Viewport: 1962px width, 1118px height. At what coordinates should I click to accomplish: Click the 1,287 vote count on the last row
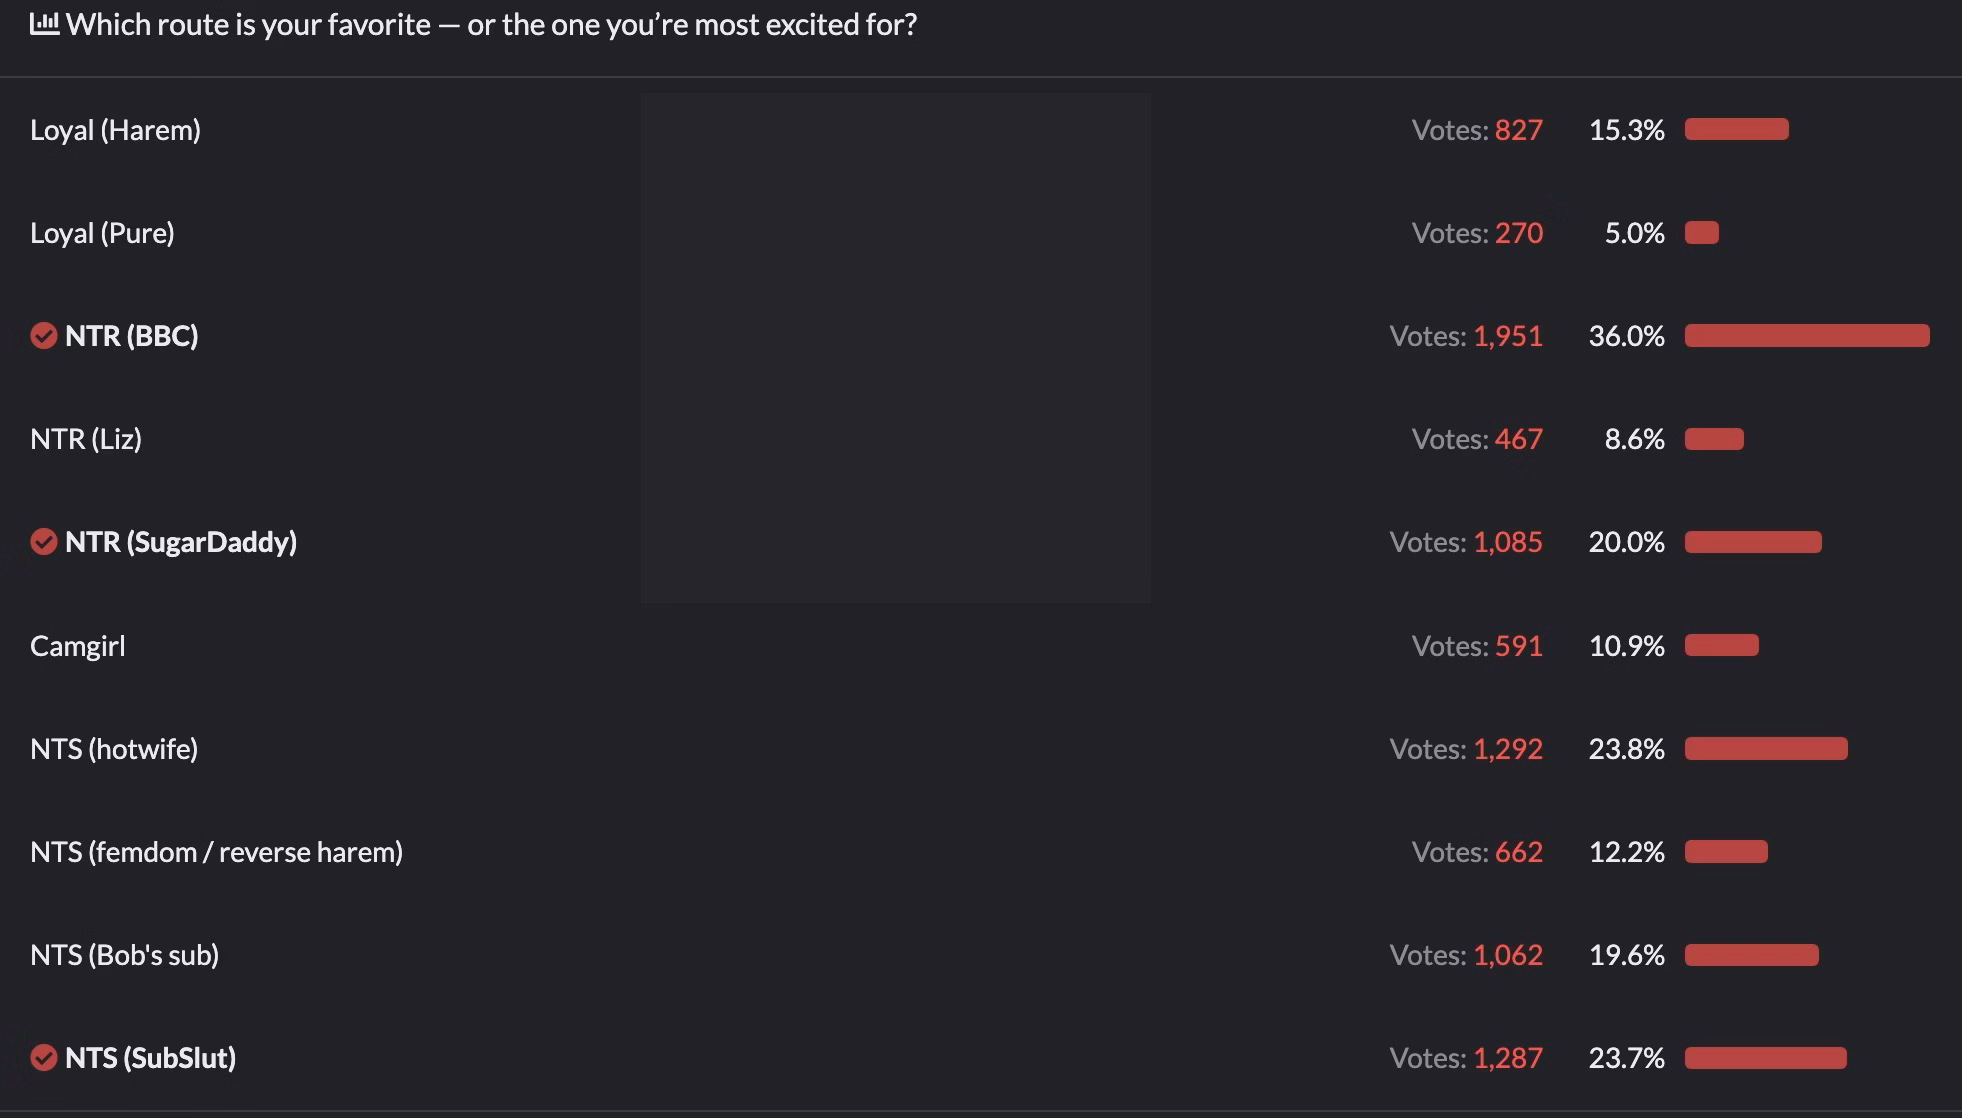1508,1058
